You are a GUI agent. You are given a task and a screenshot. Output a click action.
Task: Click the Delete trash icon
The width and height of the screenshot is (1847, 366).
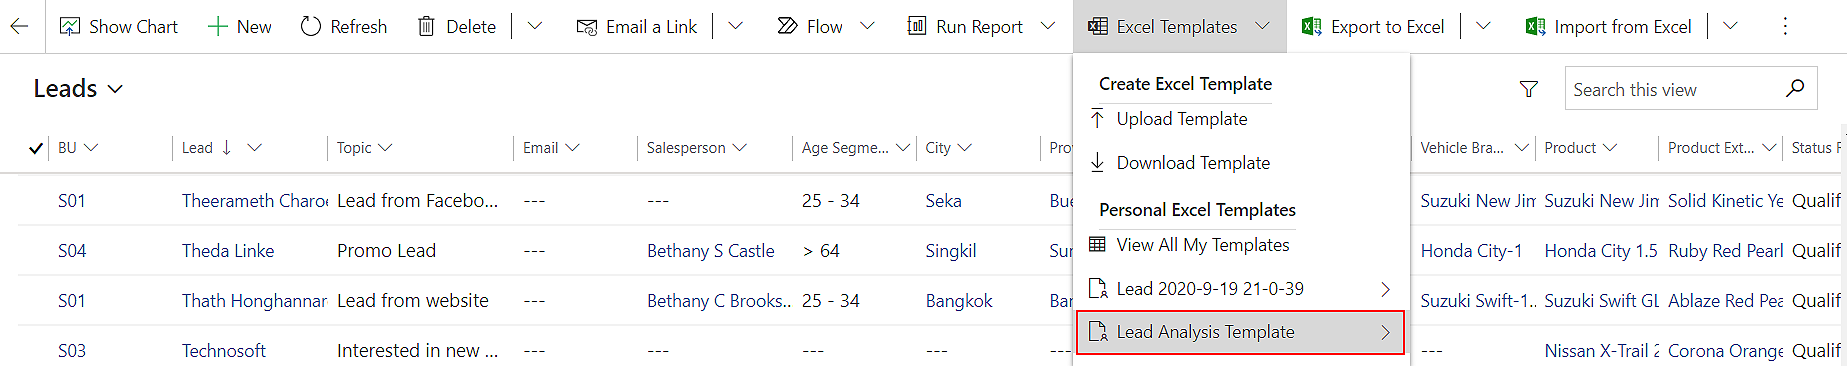(426, 27)
